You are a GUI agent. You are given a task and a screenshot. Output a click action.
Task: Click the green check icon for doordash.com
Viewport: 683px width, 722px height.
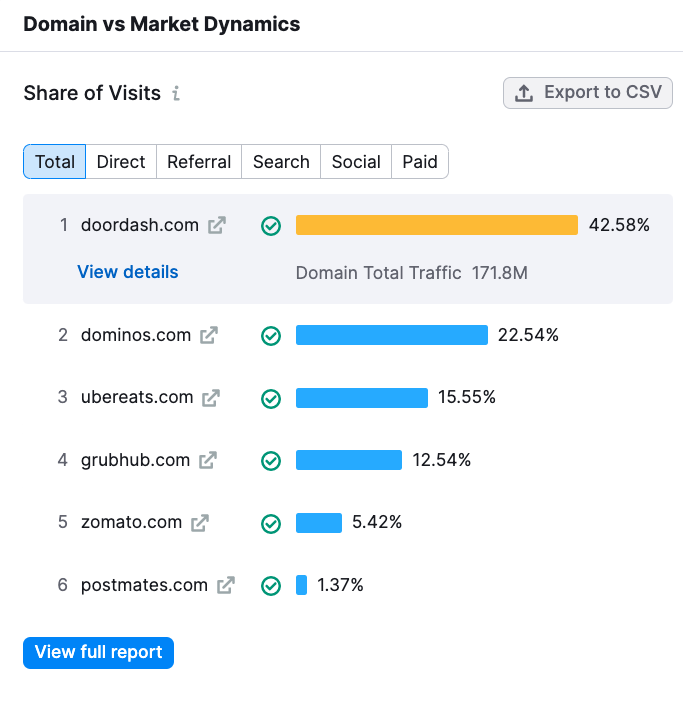pos(271,226)
